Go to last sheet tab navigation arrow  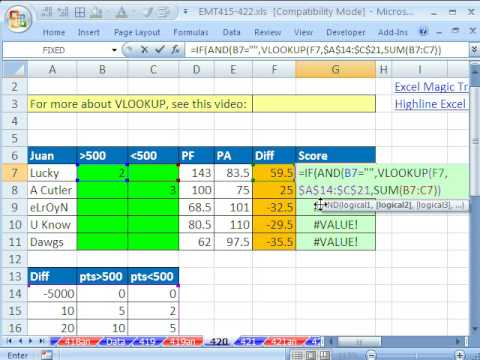coord(41,341)
